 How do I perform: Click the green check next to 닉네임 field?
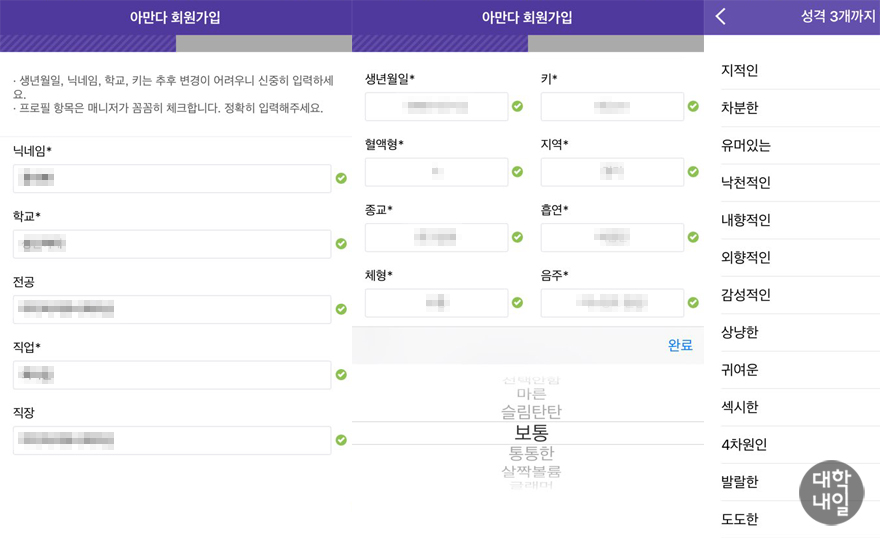341,178
